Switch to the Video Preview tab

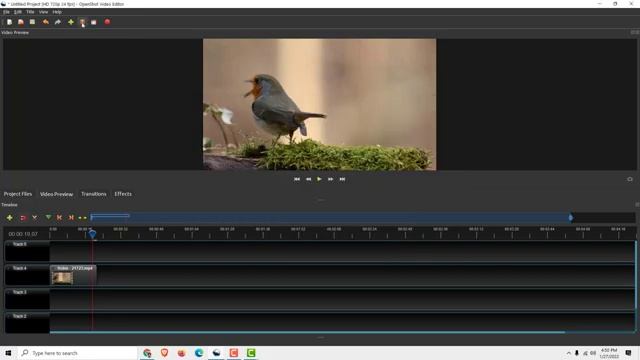point(56,194)
